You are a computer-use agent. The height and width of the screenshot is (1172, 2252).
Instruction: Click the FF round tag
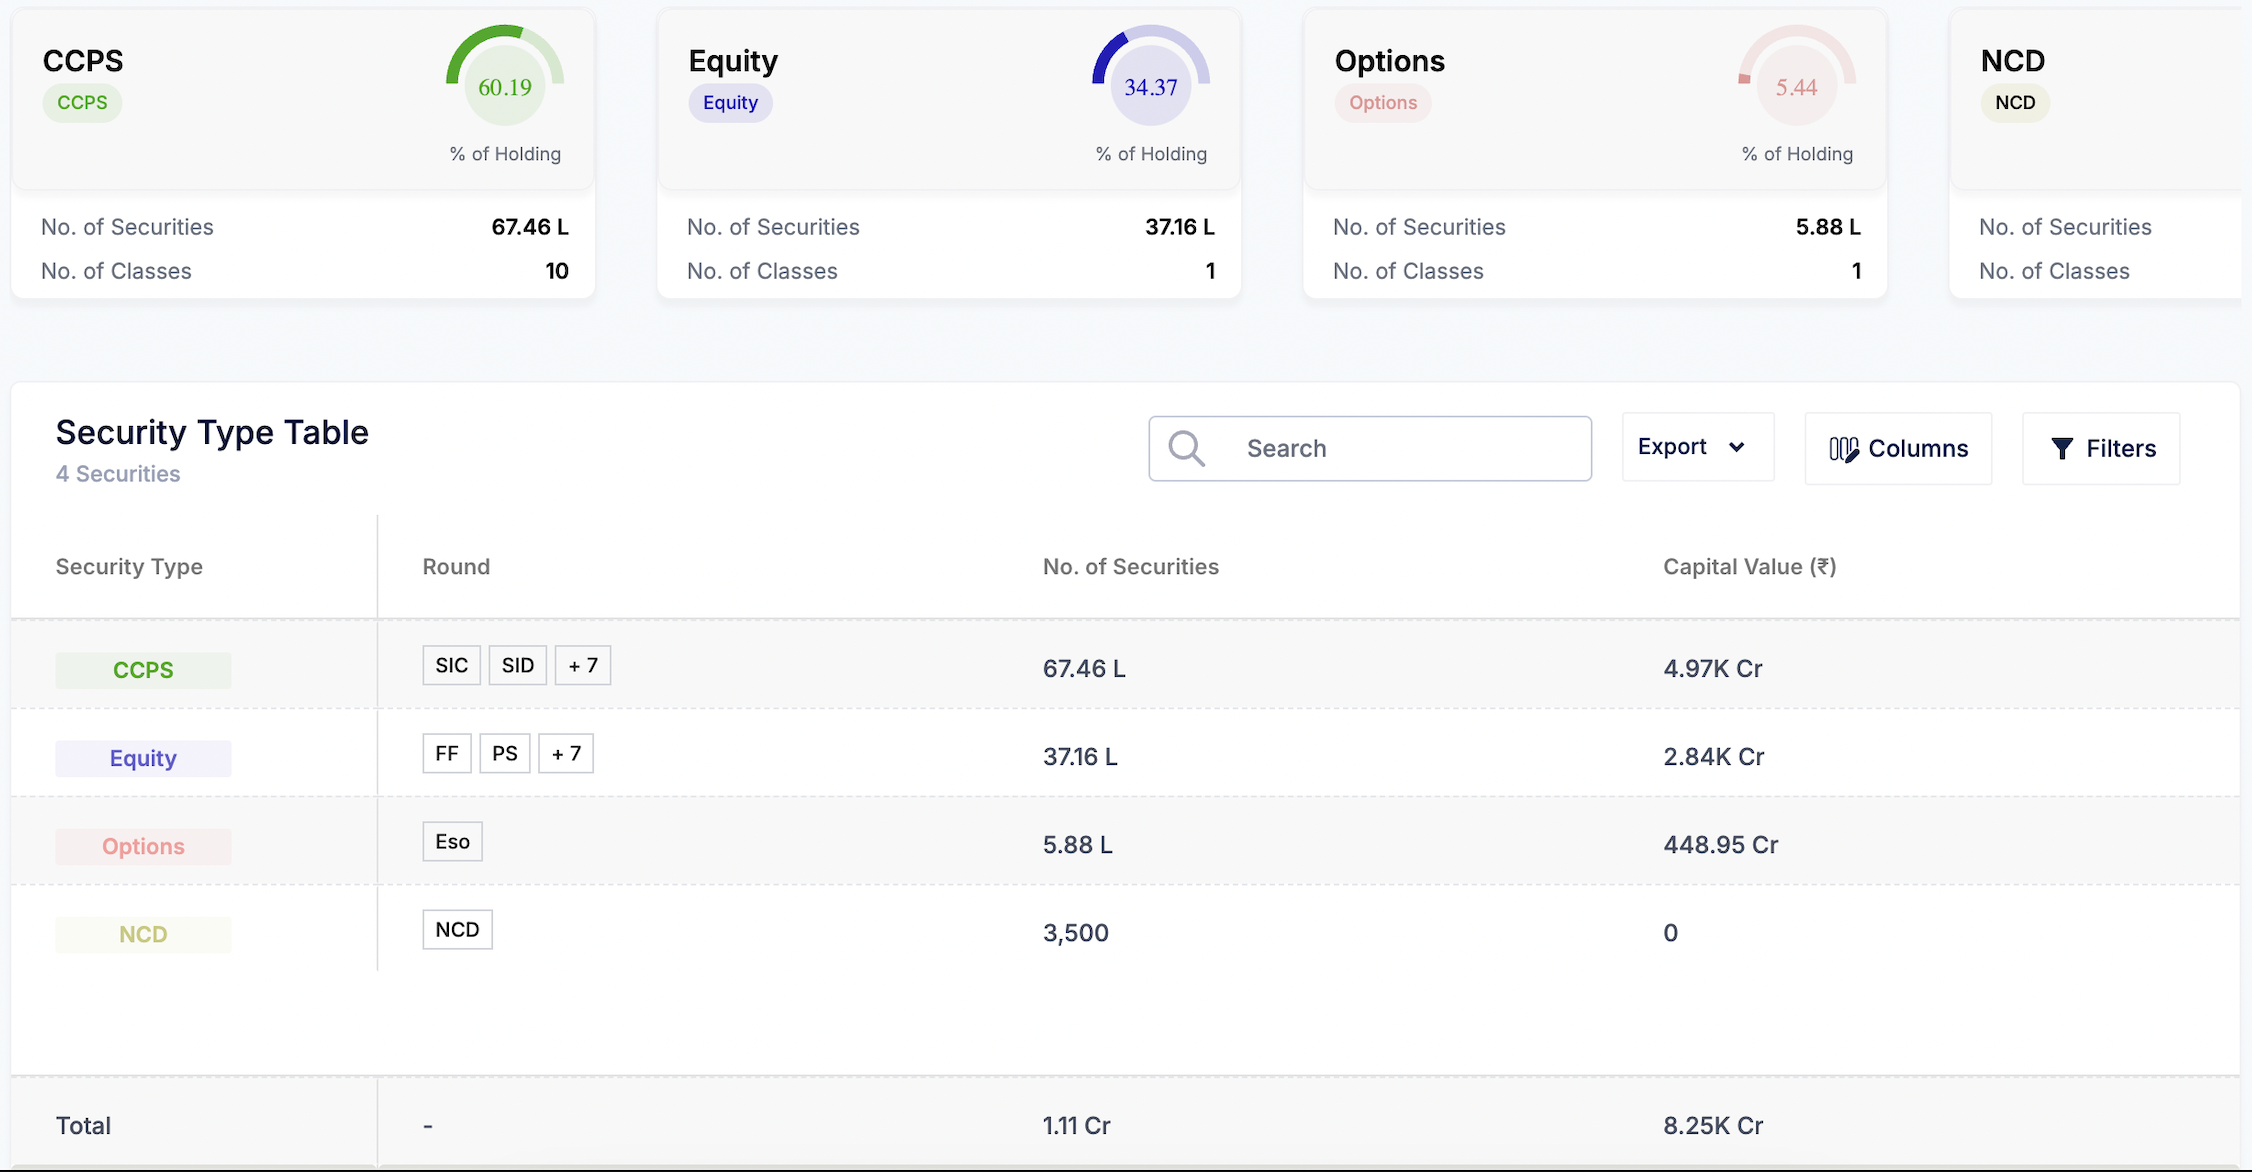pos(446,753)
